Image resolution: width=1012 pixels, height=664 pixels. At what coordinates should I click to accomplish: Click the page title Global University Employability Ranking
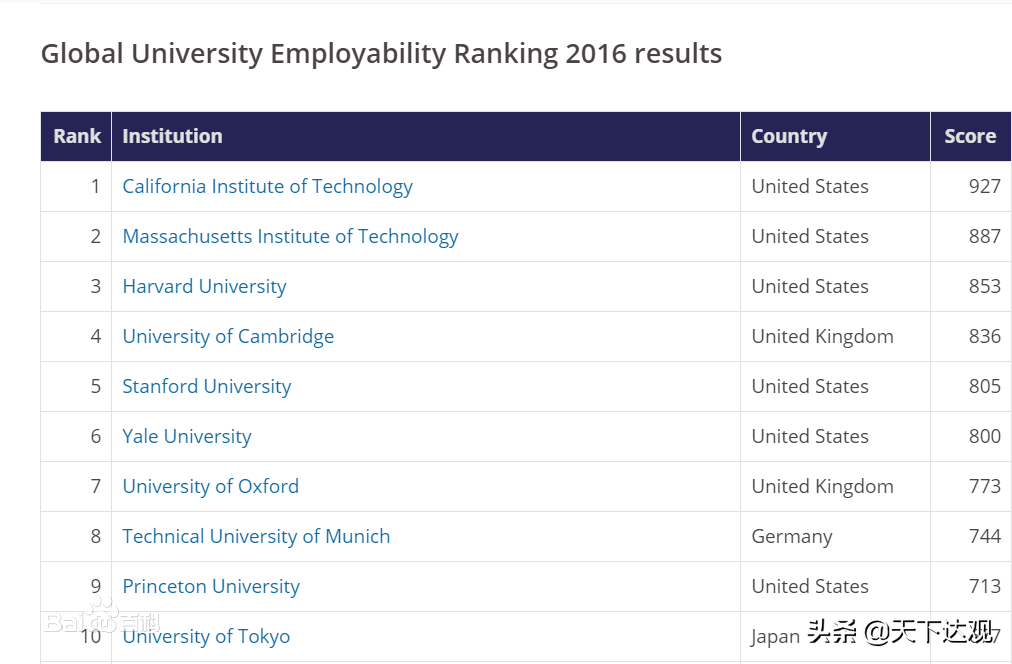click(380, 53)
